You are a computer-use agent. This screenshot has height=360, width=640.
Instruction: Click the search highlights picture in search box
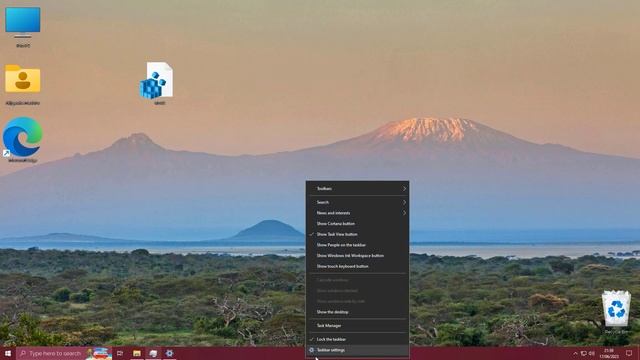98,353
